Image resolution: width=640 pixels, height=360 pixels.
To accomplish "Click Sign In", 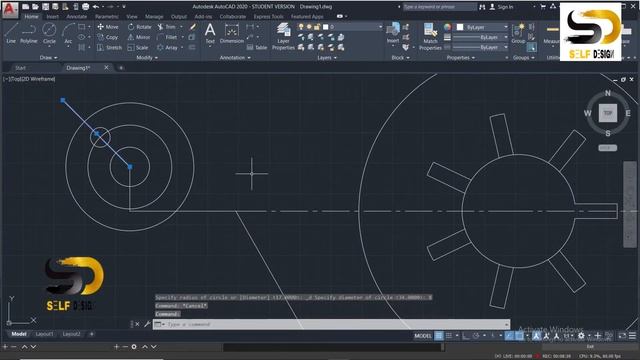I will pyautogui.click(x=505, y=7).
